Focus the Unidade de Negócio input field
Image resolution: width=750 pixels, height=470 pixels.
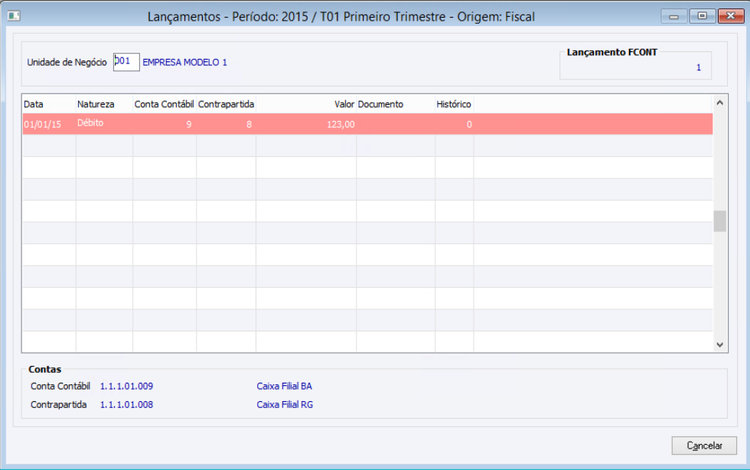click(x=126, y=62)
